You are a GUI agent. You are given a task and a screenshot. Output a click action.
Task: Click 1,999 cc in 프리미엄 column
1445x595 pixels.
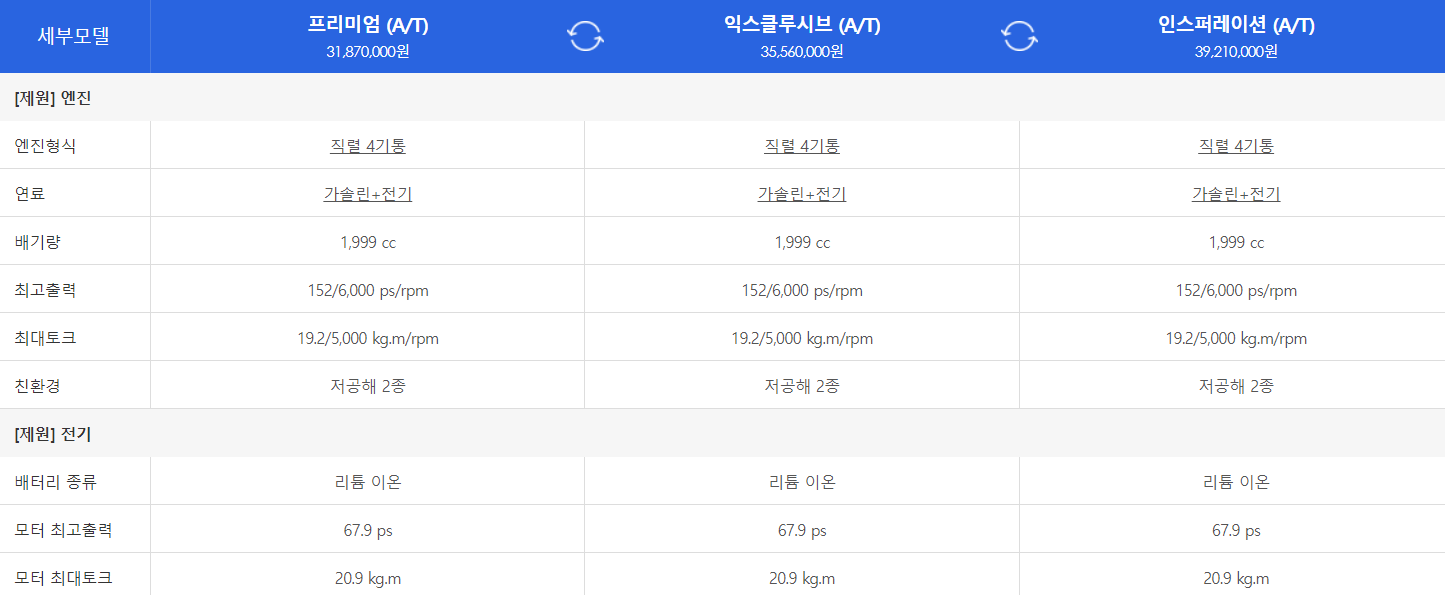[368, 242]
